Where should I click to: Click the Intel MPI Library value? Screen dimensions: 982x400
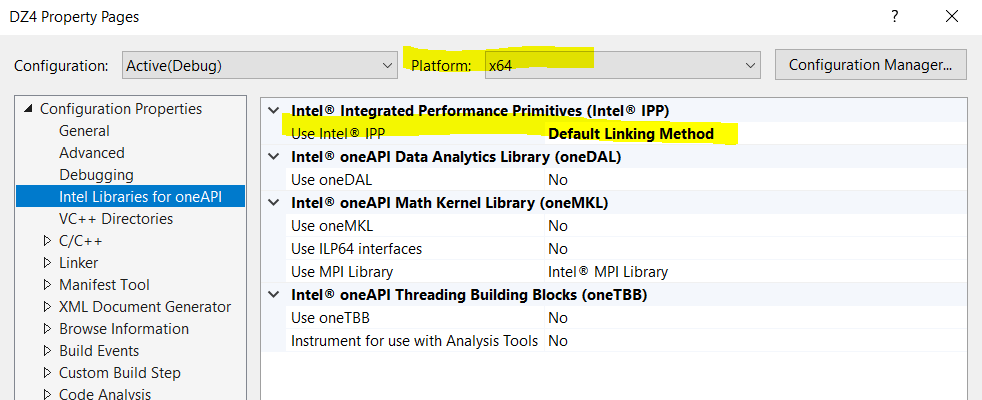click(607, 272)
